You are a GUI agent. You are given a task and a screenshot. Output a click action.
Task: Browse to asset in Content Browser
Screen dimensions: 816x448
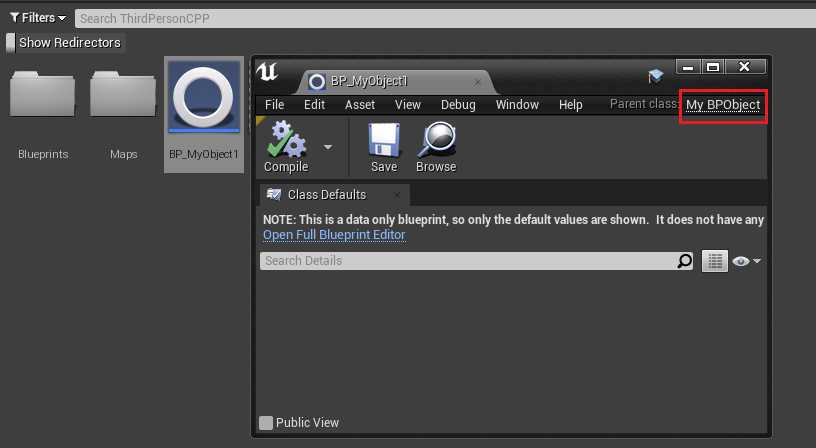click(x=436, y=147)
